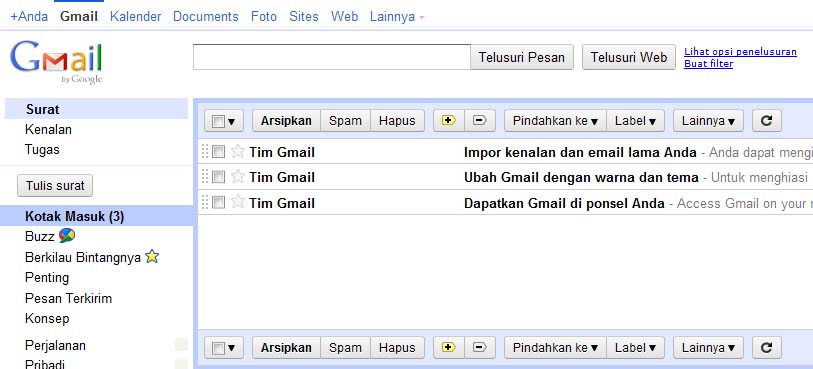Viewport: 813px width, 369px height.
Task: Expand 'Lainnya' menu in Google top bar
Action: click(x=397, y=17)
